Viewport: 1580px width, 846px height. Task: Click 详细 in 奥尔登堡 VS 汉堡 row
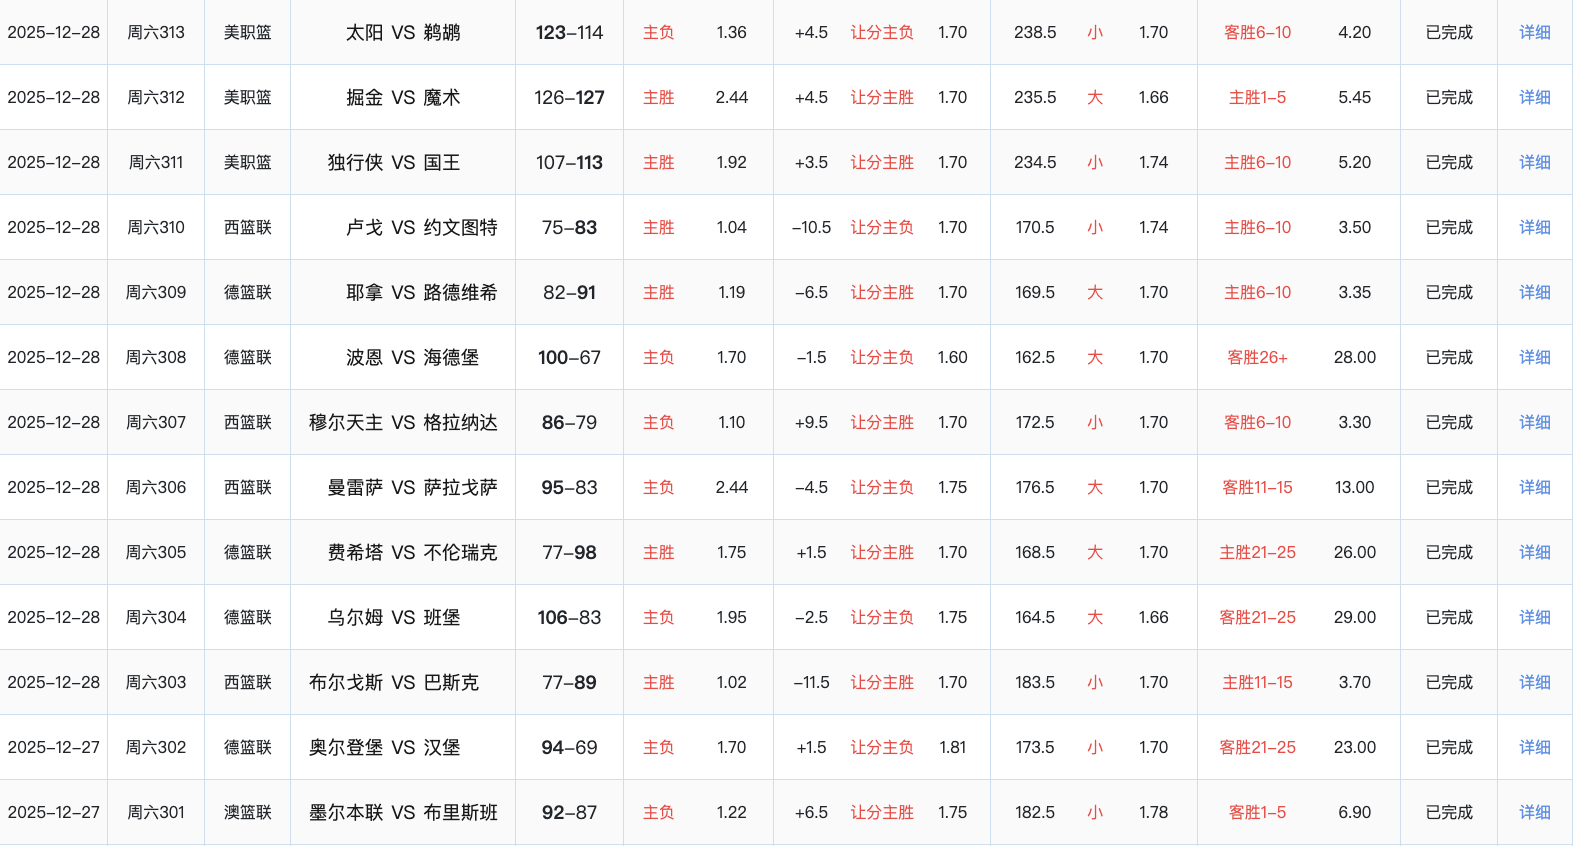point(1534,747)
